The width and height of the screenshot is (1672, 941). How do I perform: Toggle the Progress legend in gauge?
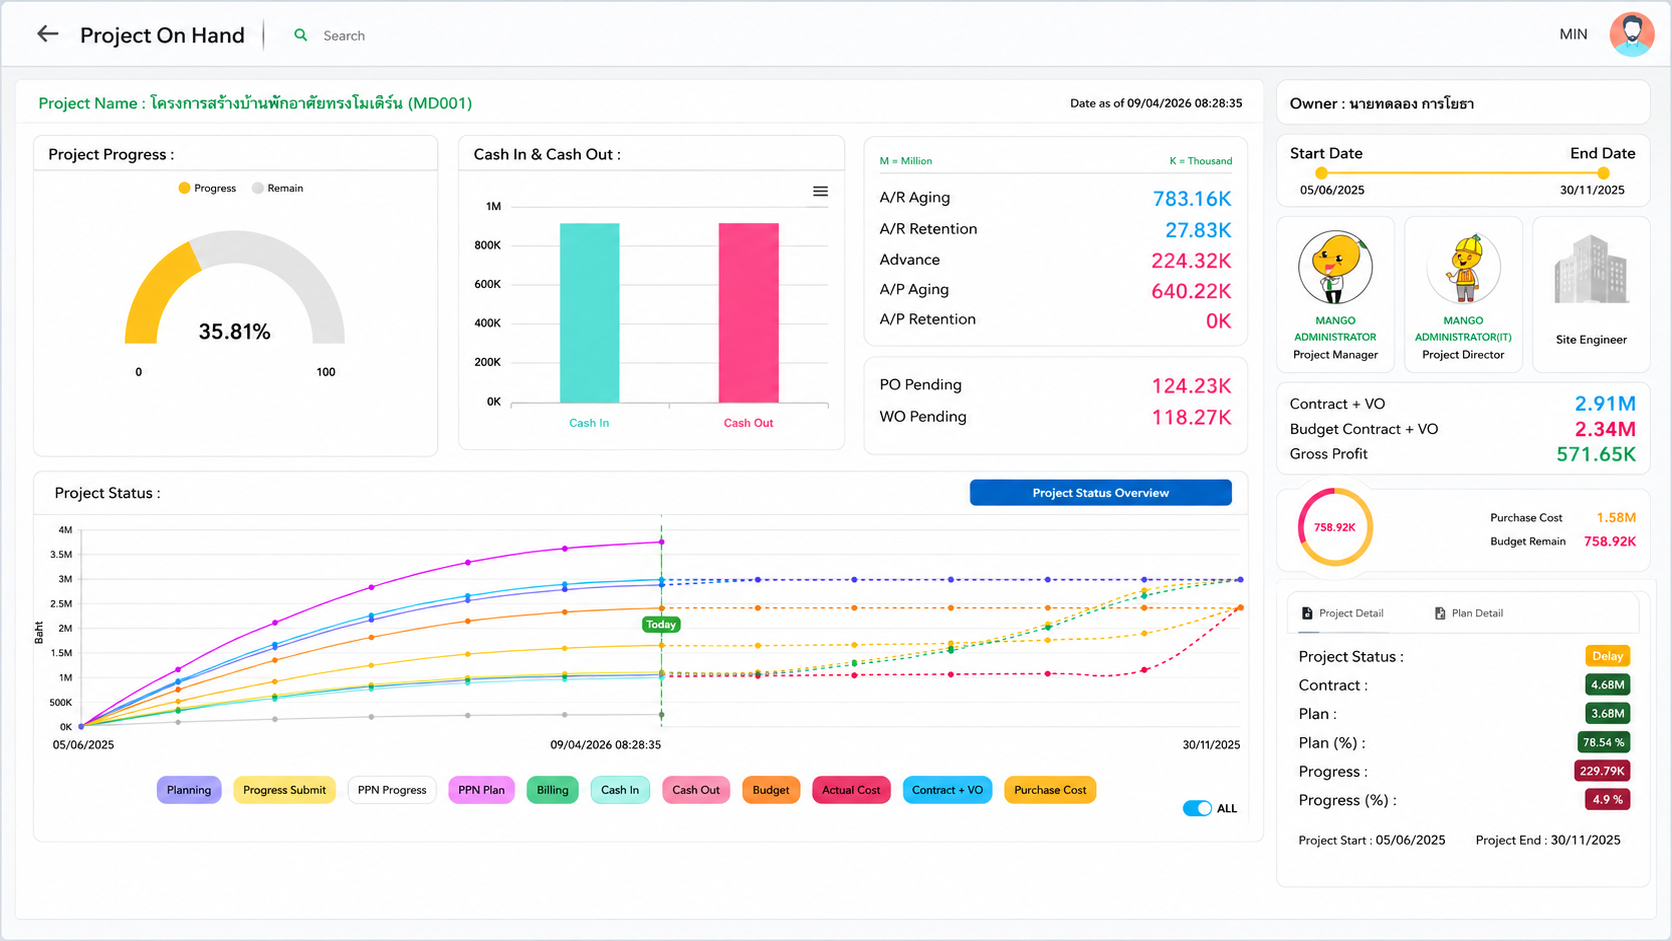click(x=207, y=188)
